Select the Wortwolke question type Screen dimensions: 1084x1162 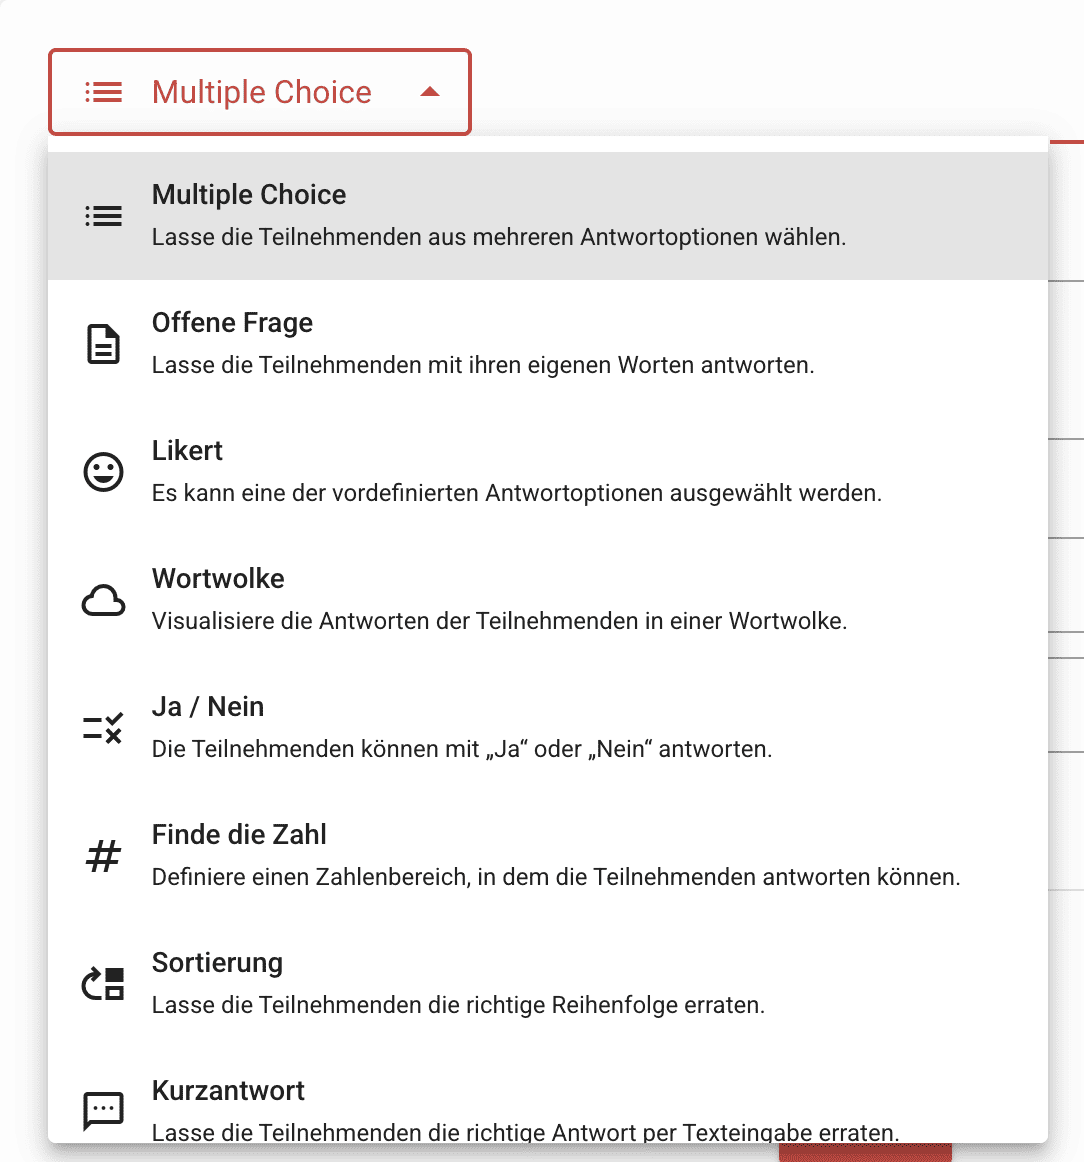point(548,600)
